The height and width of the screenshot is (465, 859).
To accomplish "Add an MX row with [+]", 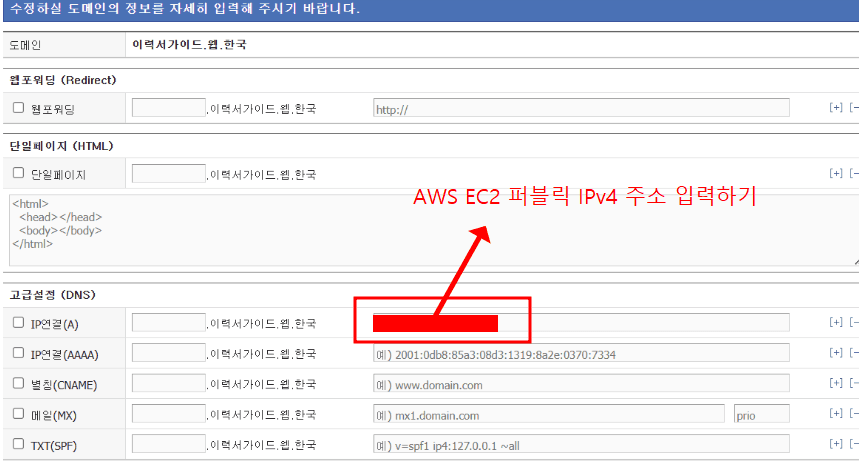I will point(836,414).
